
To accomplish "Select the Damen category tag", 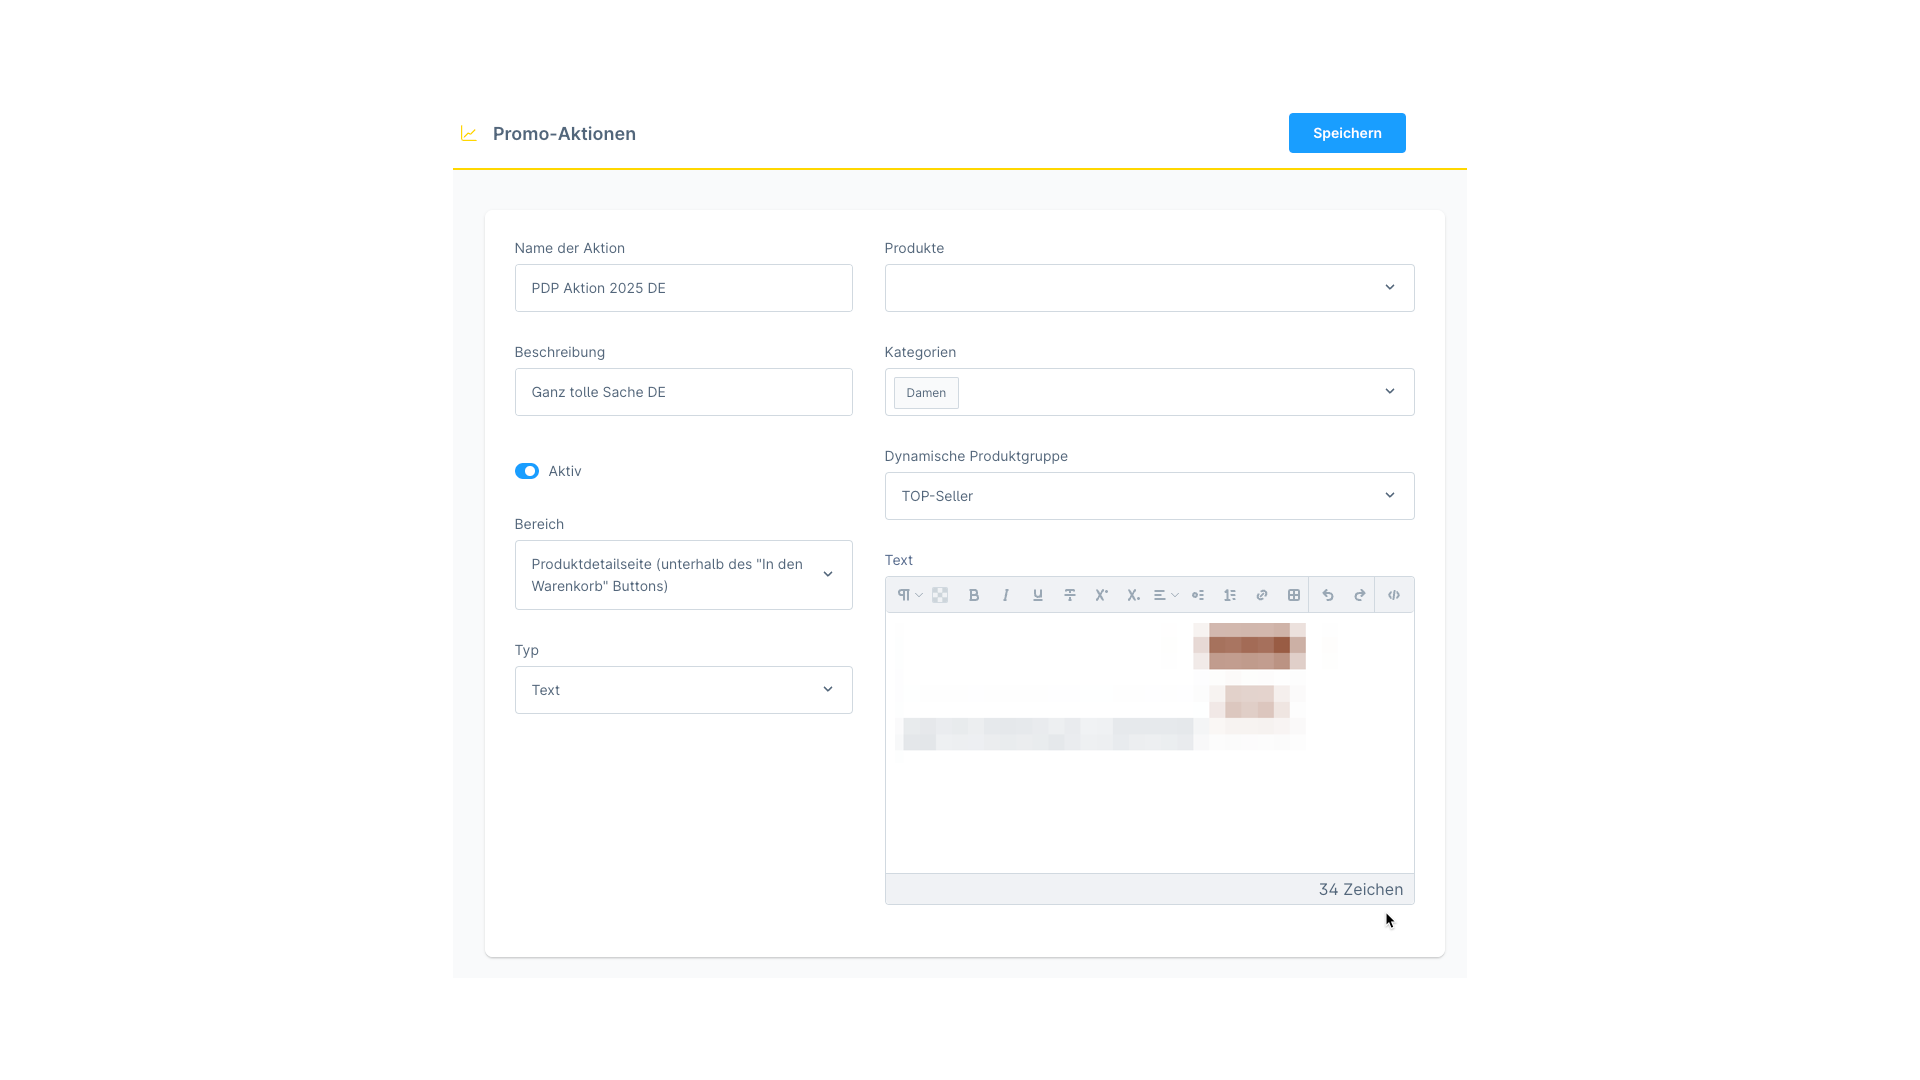I will pos(926,393).
